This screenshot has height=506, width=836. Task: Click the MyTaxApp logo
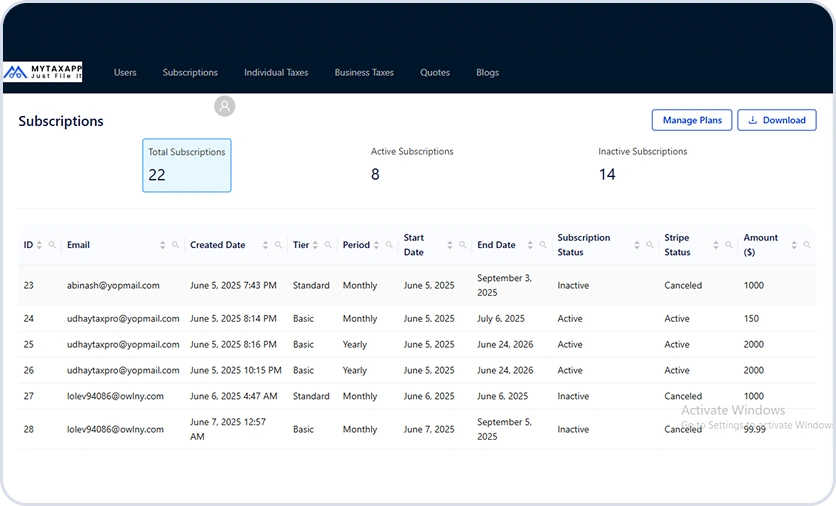[x=43, y=72]
